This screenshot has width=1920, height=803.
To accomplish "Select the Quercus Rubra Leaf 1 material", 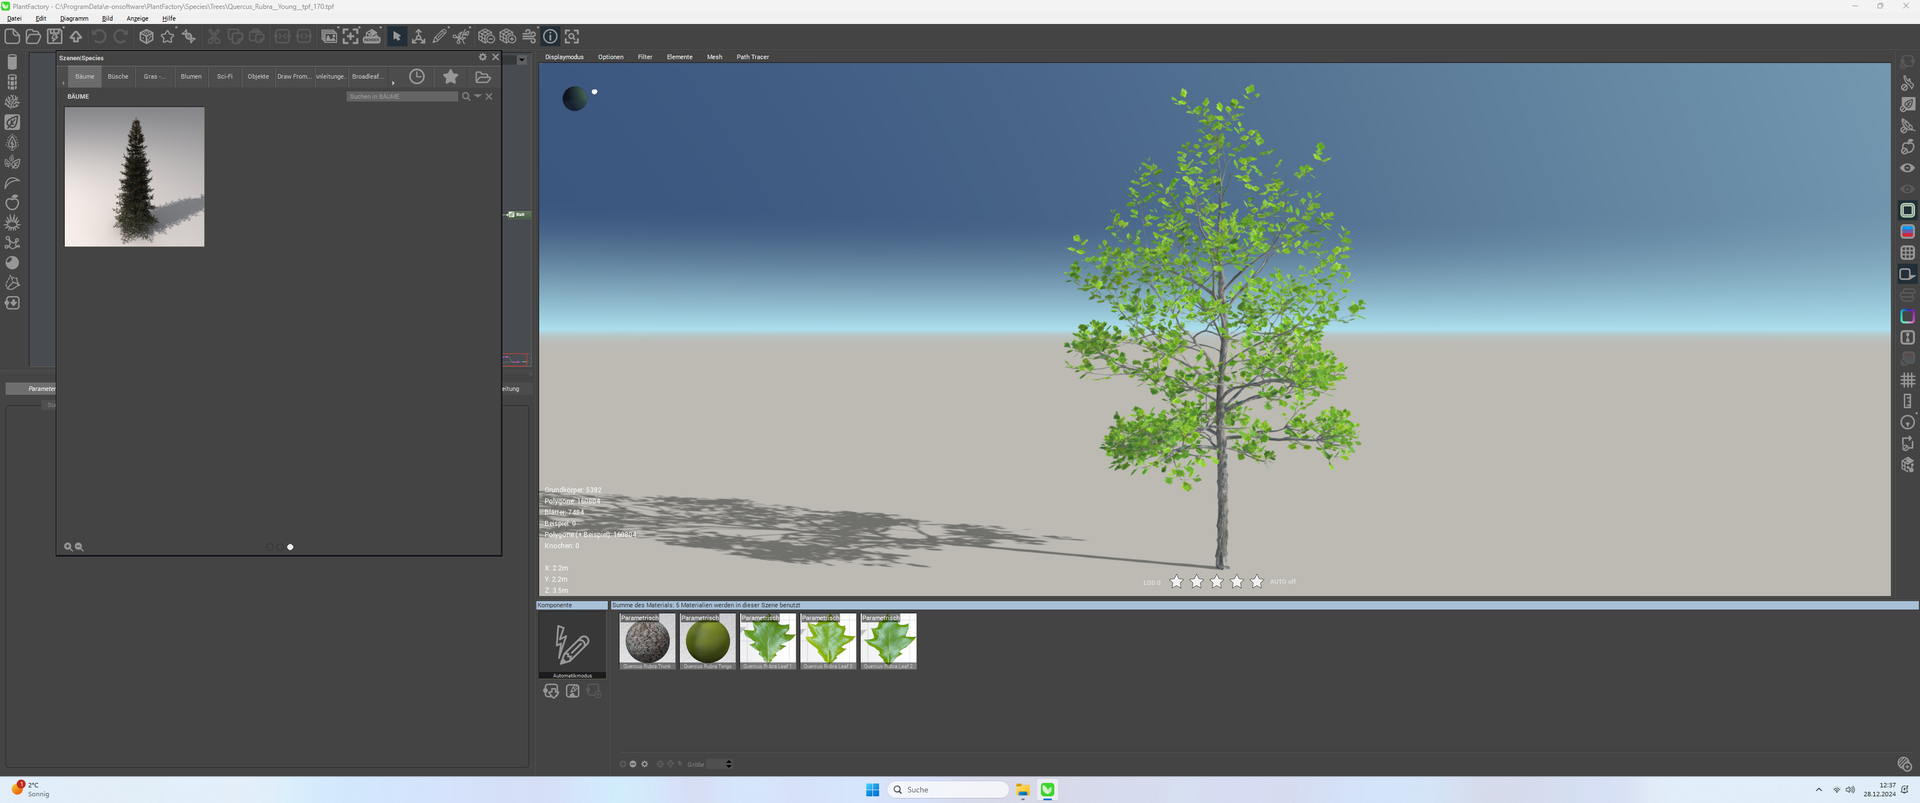I will coord(768,641).
